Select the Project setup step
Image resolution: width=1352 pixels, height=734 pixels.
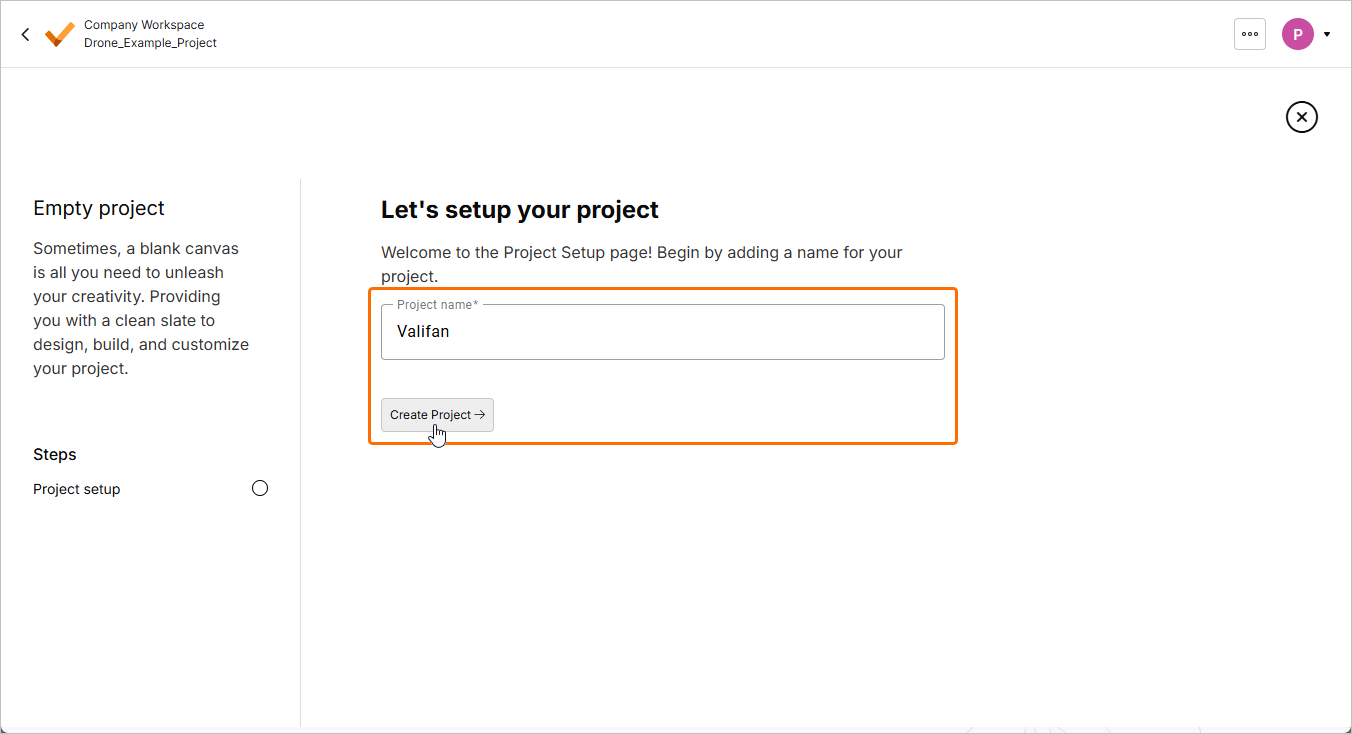(77, 489)
